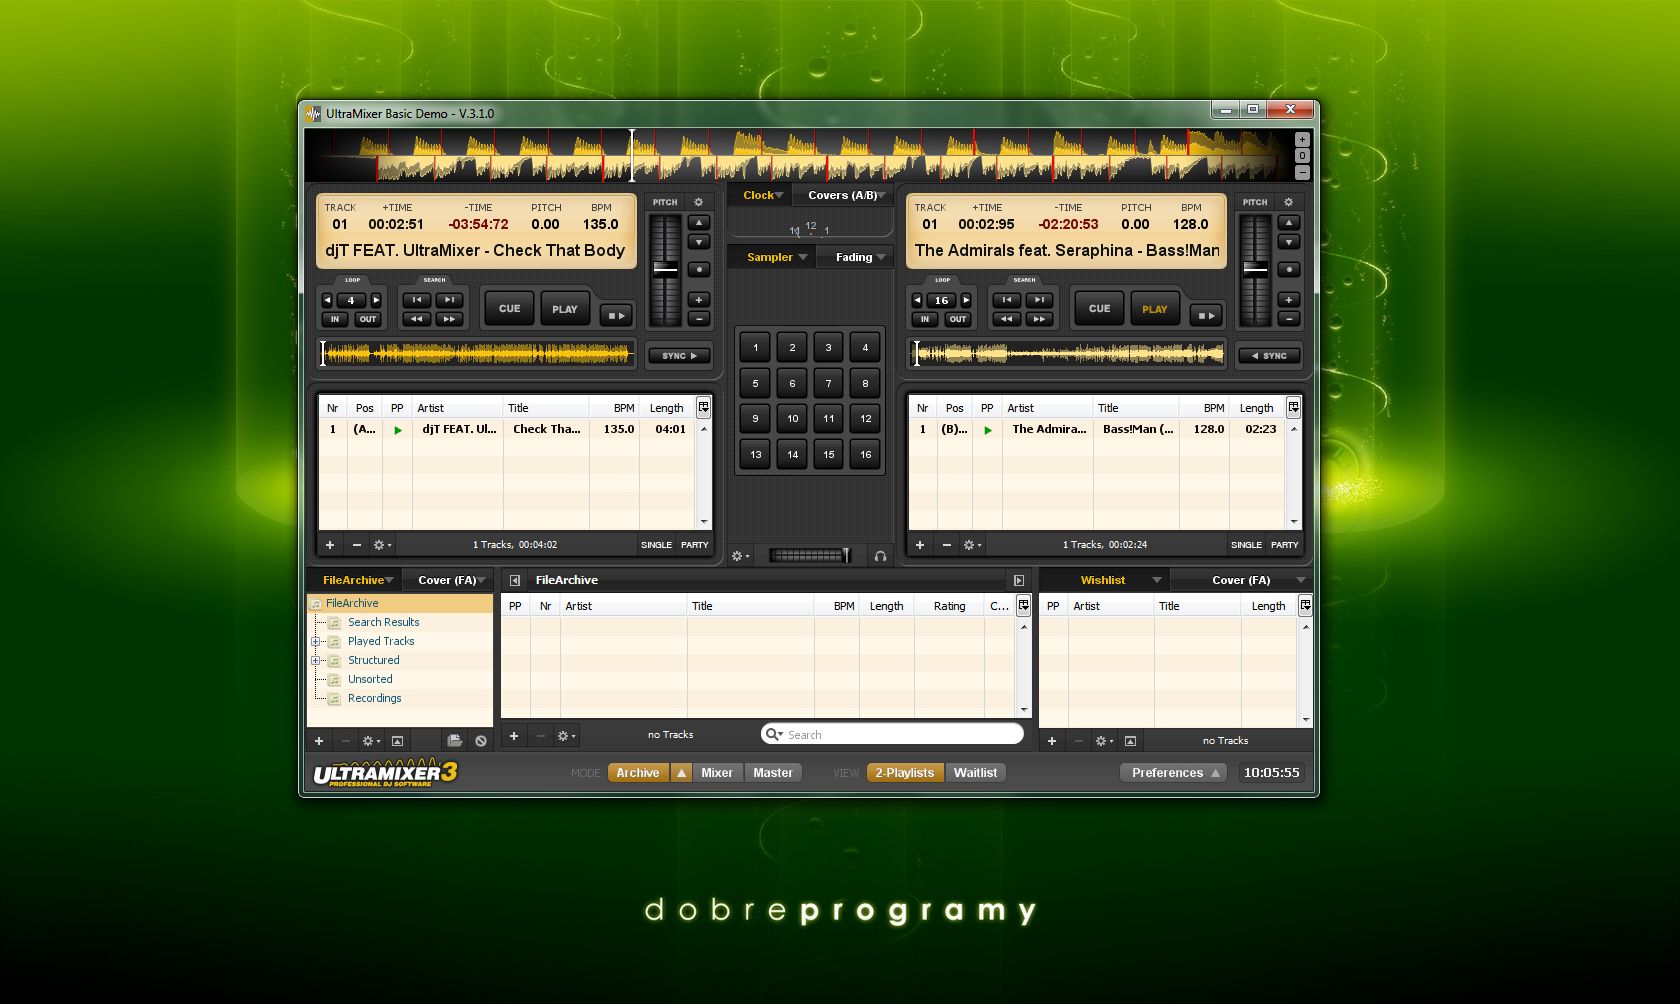Set loop OUT on left deck

click(x=368, y=319)
